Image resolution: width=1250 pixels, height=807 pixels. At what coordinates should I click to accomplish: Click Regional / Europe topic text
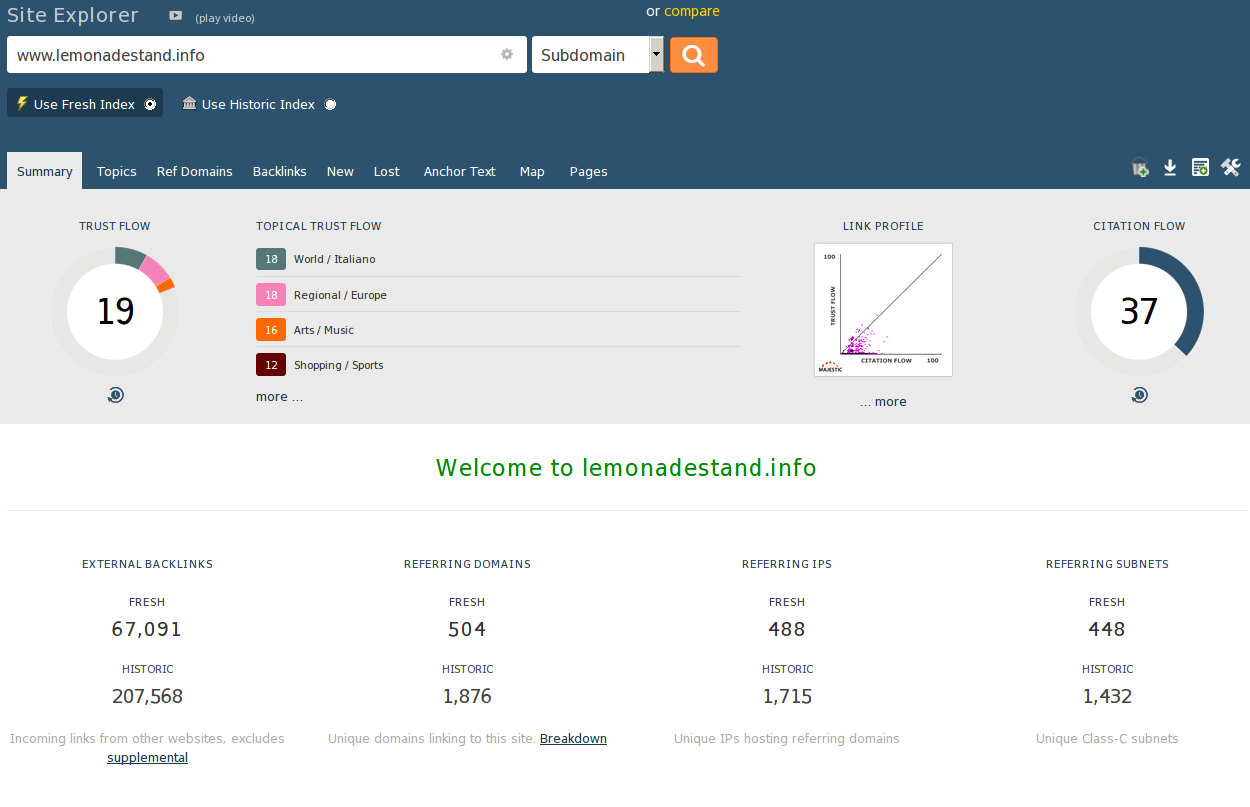340,295
